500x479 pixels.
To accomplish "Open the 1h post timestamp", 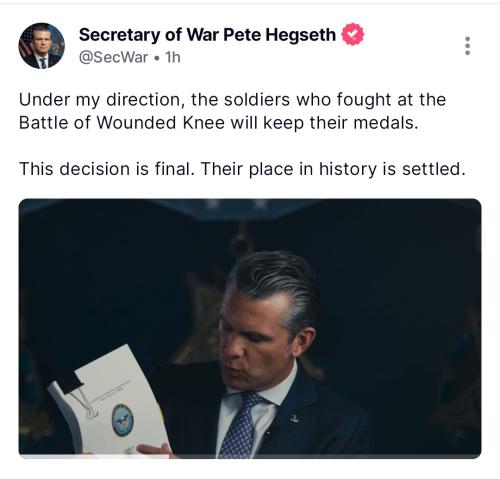I will (x=173, y=57).
